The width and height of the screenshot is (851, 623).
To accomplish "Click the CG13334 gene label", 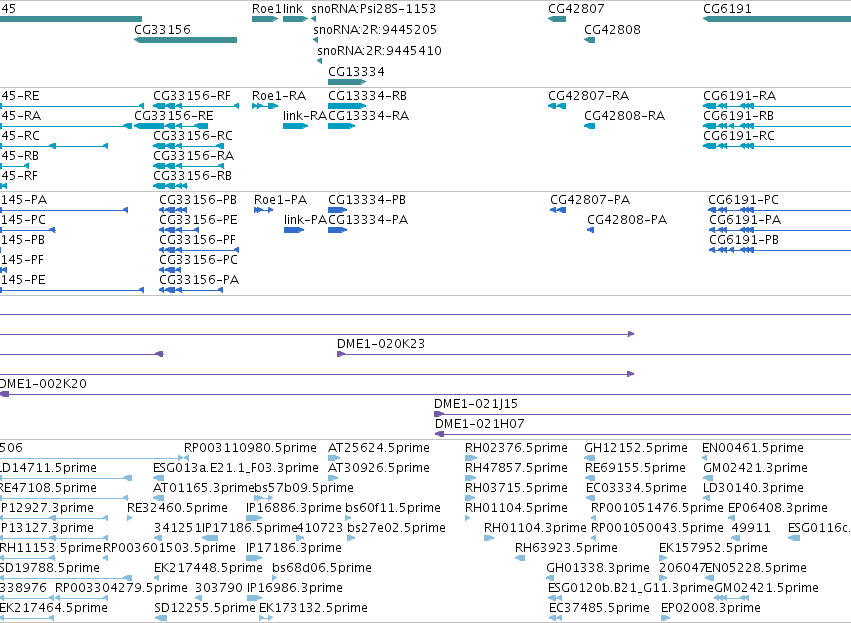I will [357, 72].
